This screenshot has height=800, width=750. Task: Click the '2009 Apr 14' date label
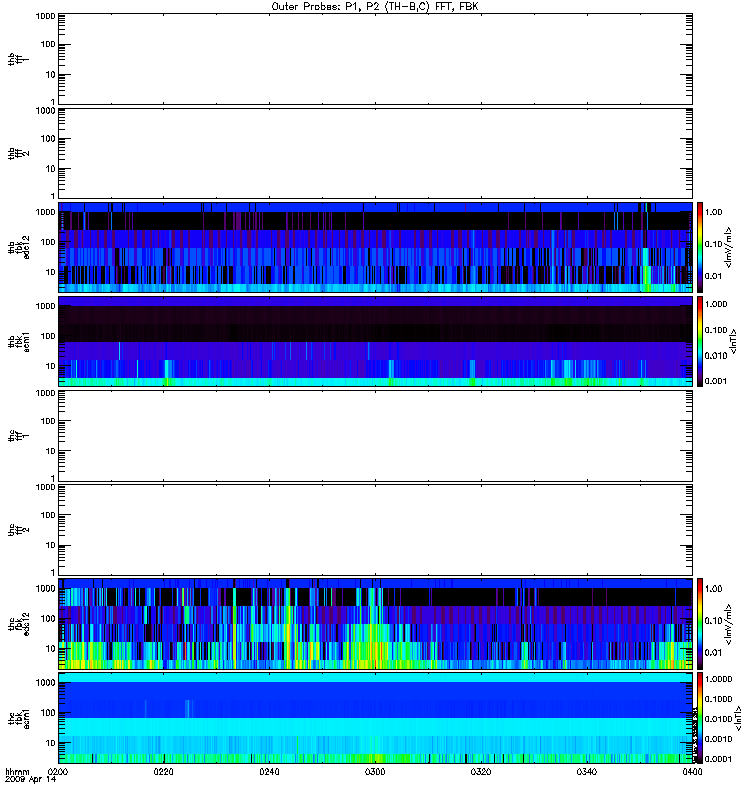click(31, 780)
